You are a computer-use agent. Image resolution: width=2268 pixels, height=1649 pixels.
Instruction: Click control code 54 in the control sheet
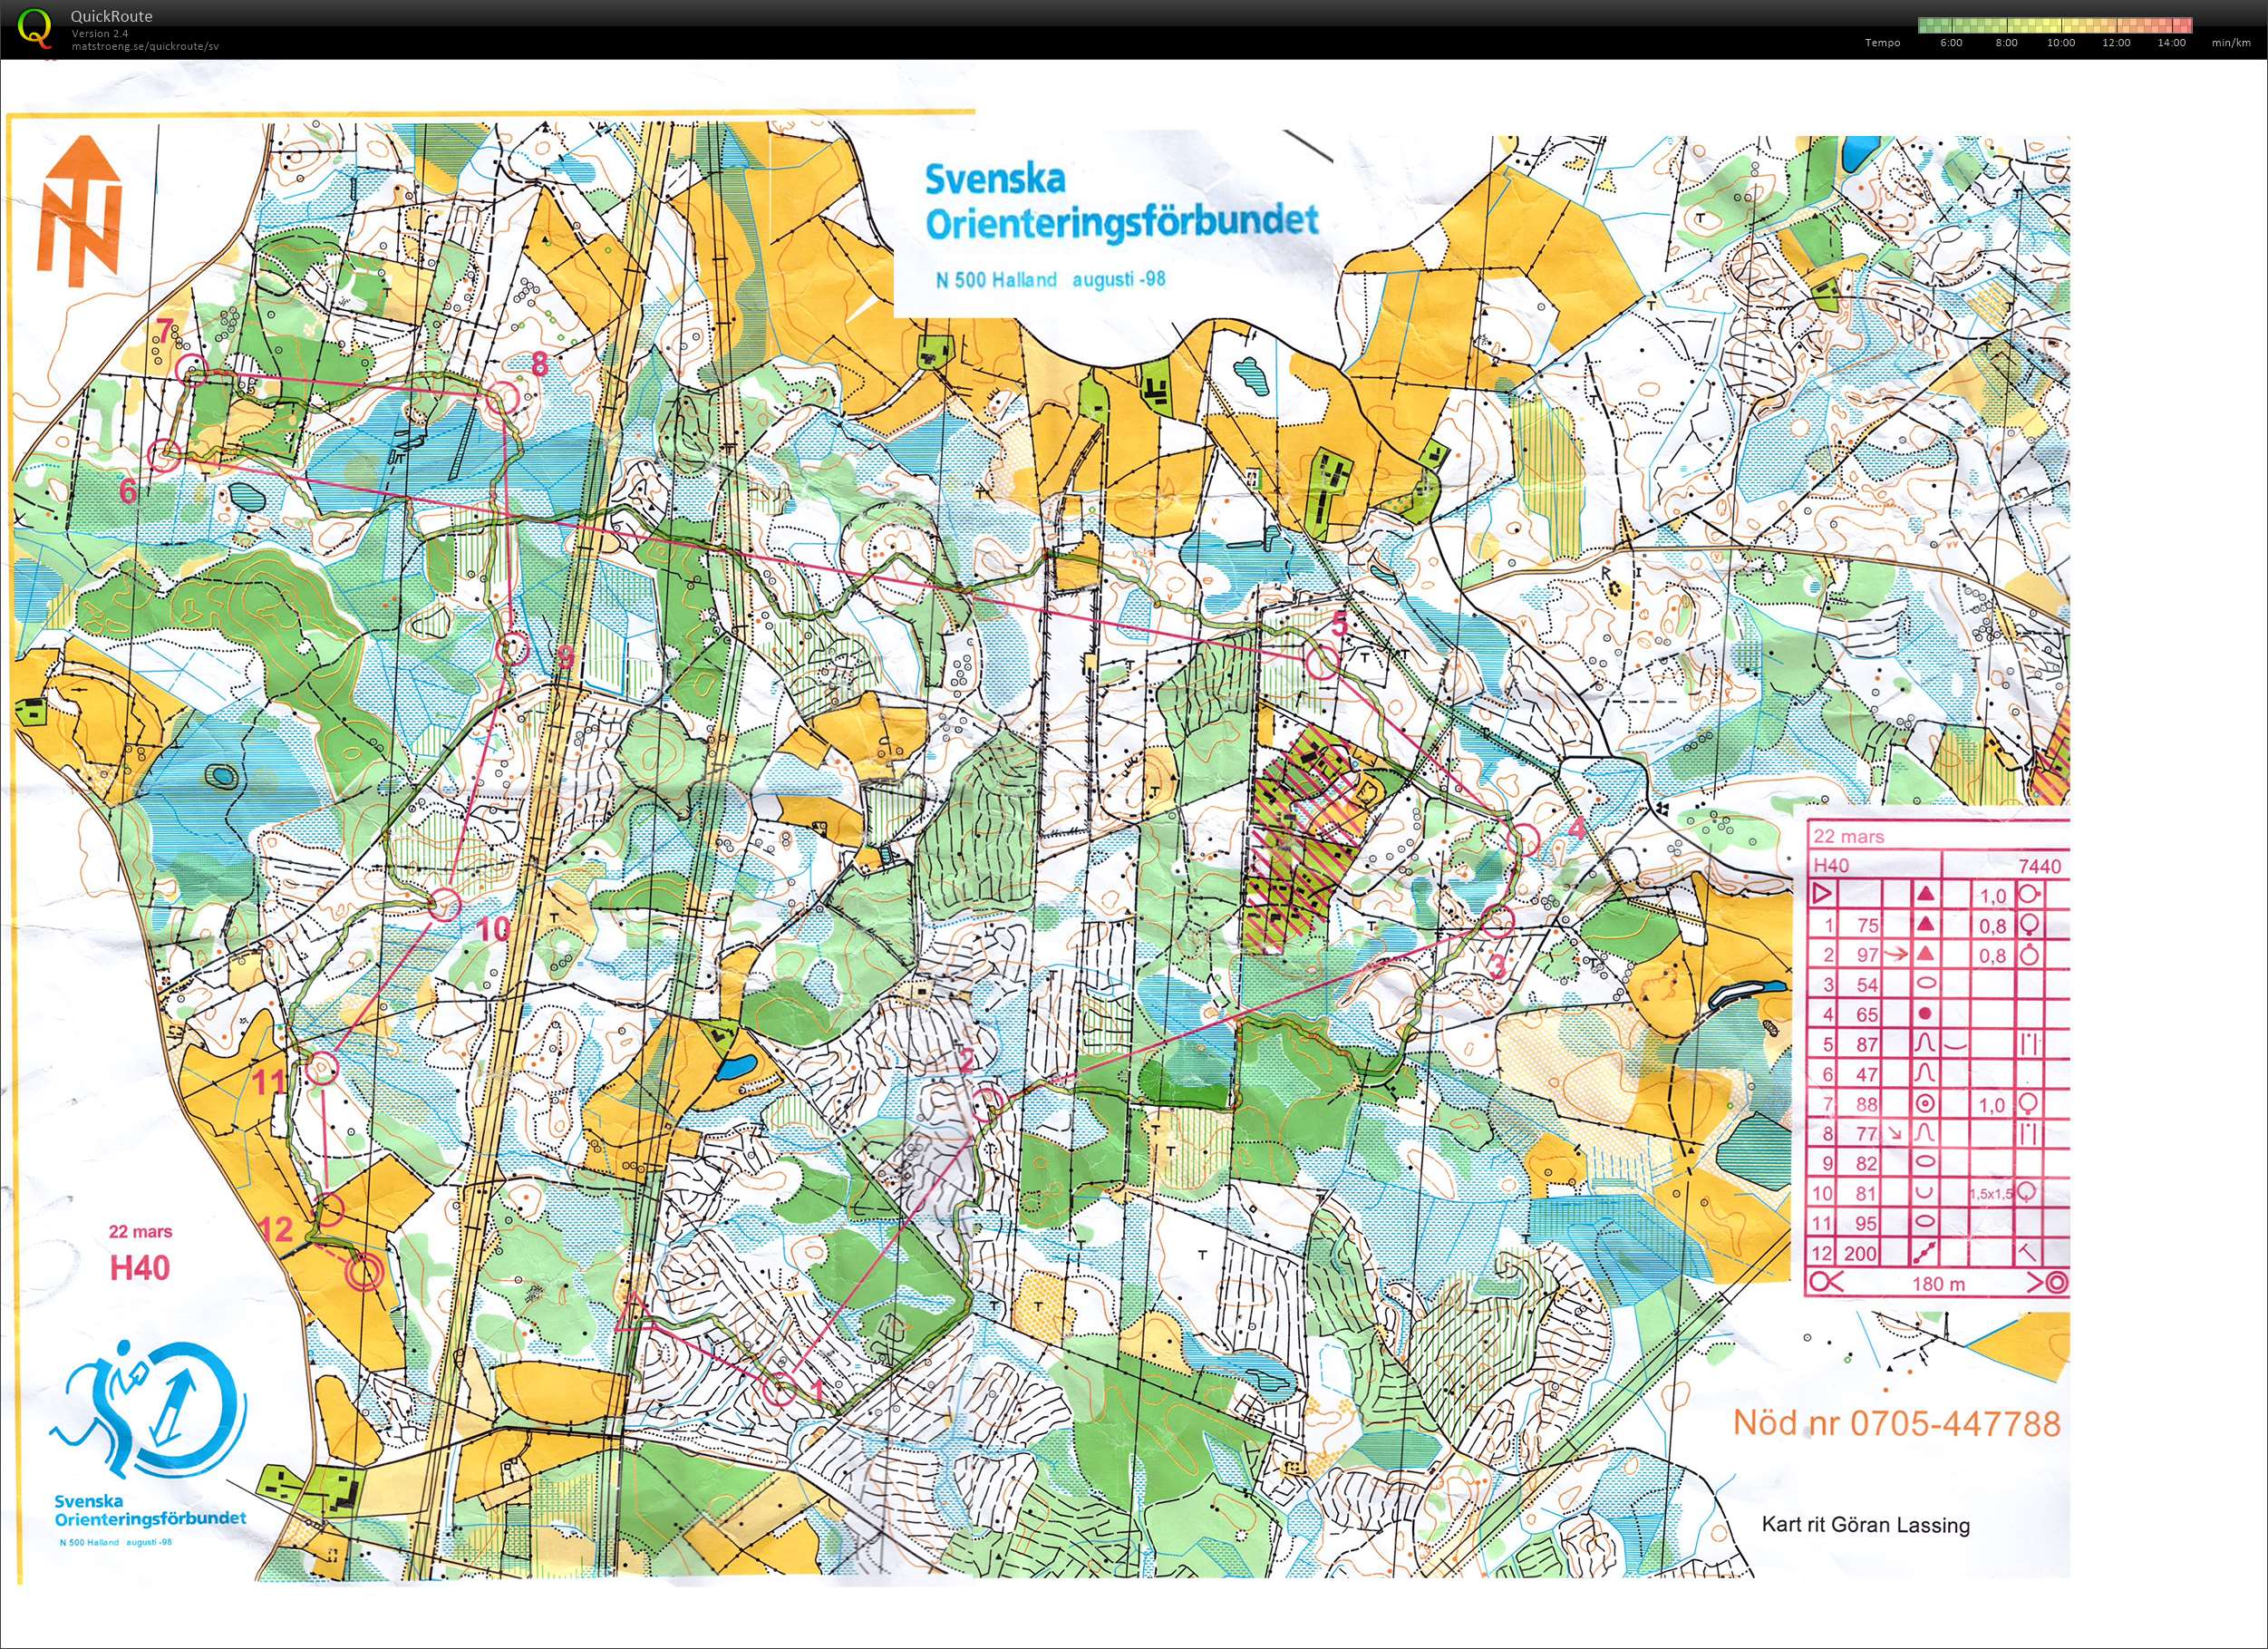(1867, 985)
